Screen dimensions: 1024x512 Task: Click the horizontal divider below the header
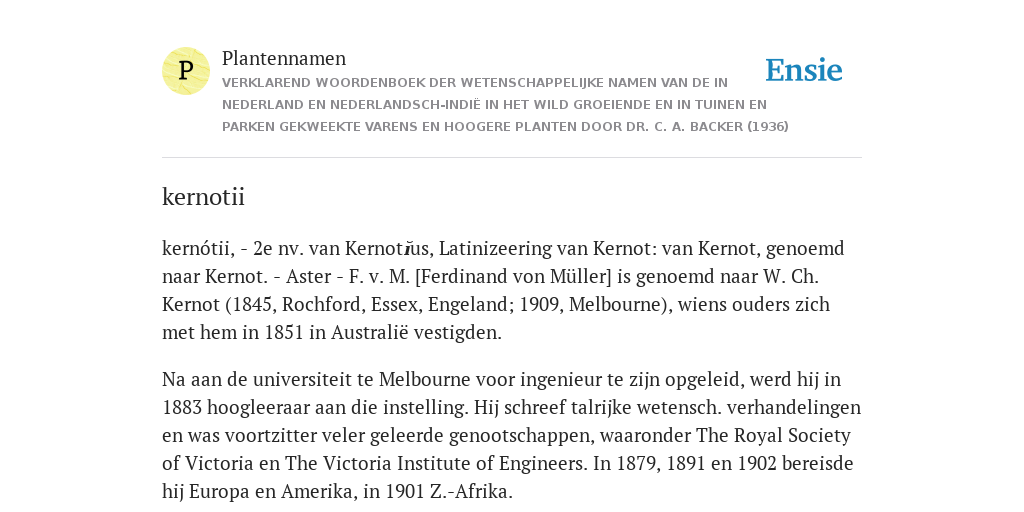(x=512, y=157)
